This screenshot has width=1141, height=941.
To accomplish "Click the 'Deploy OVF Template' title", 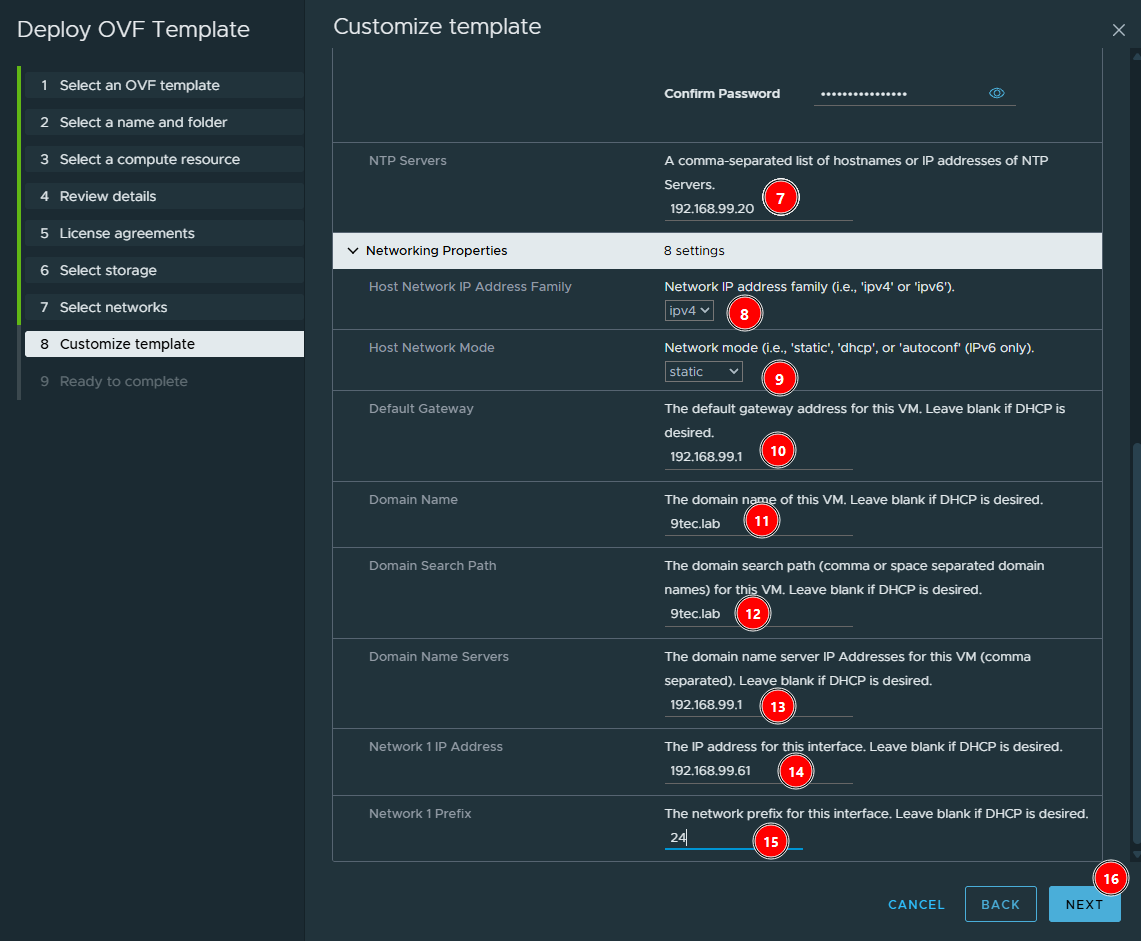I will (x=133, y=30).
